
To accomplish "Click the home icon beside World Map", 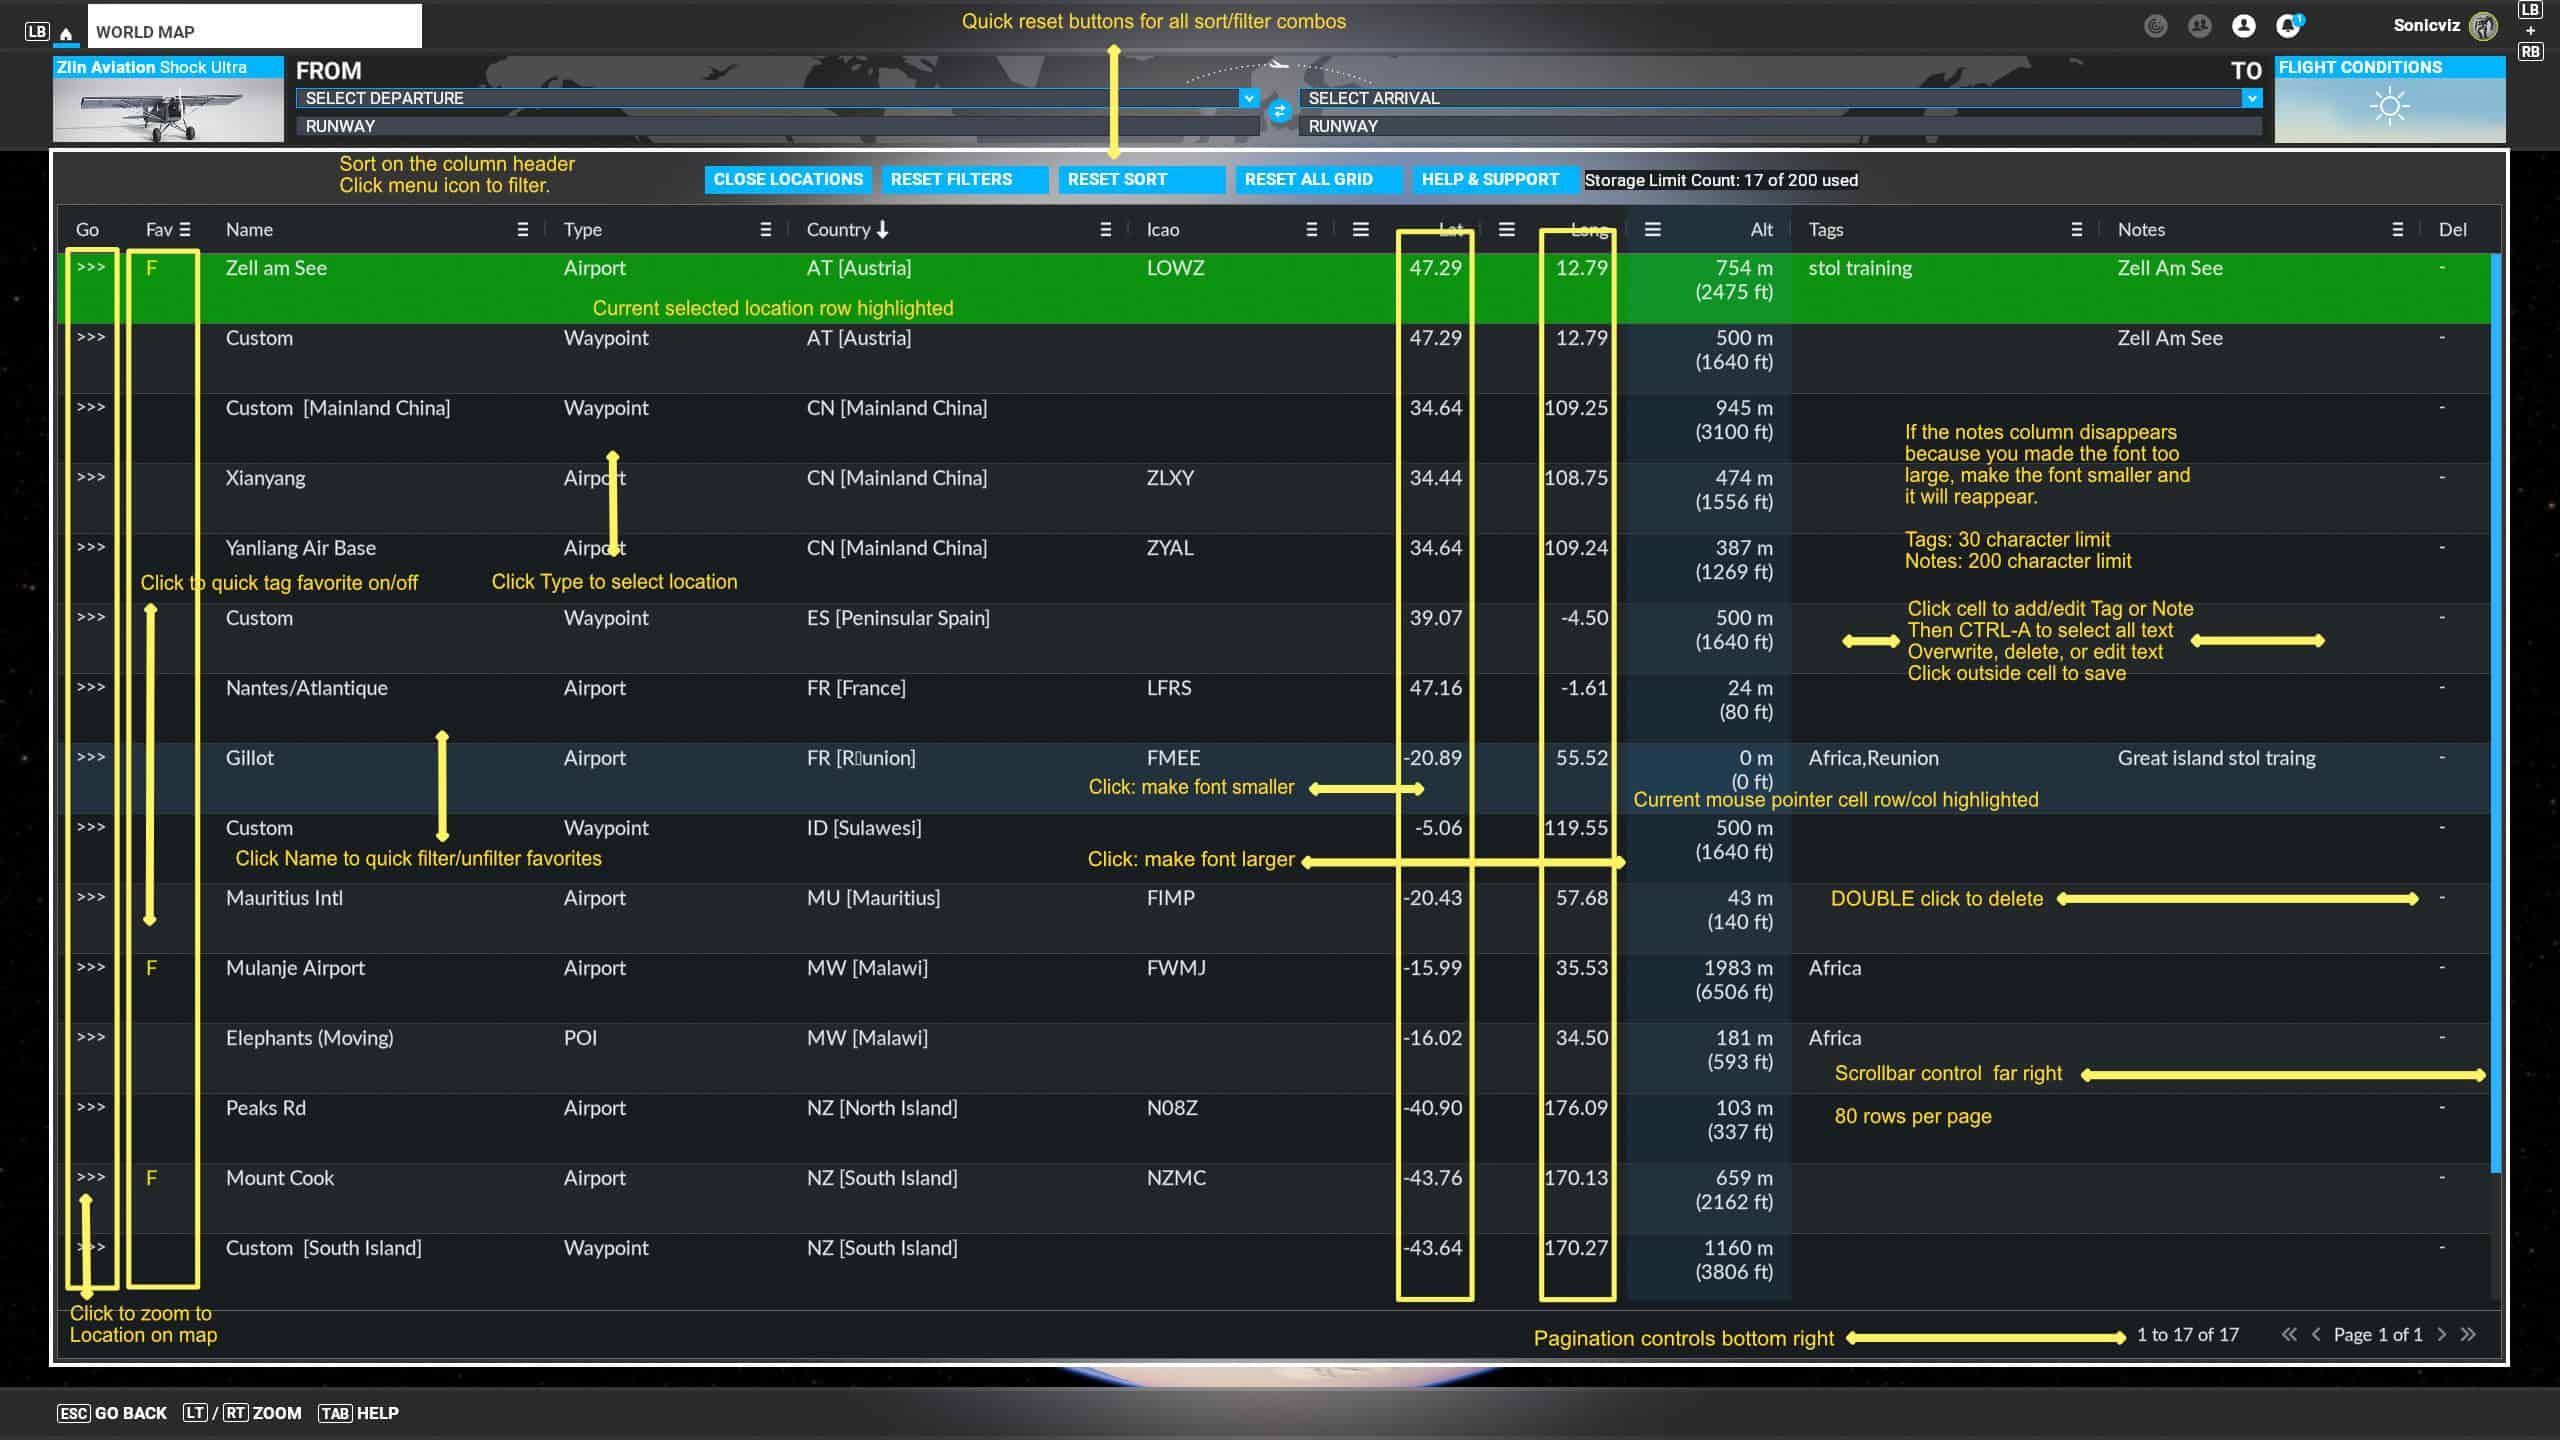I will pos(66,33).
